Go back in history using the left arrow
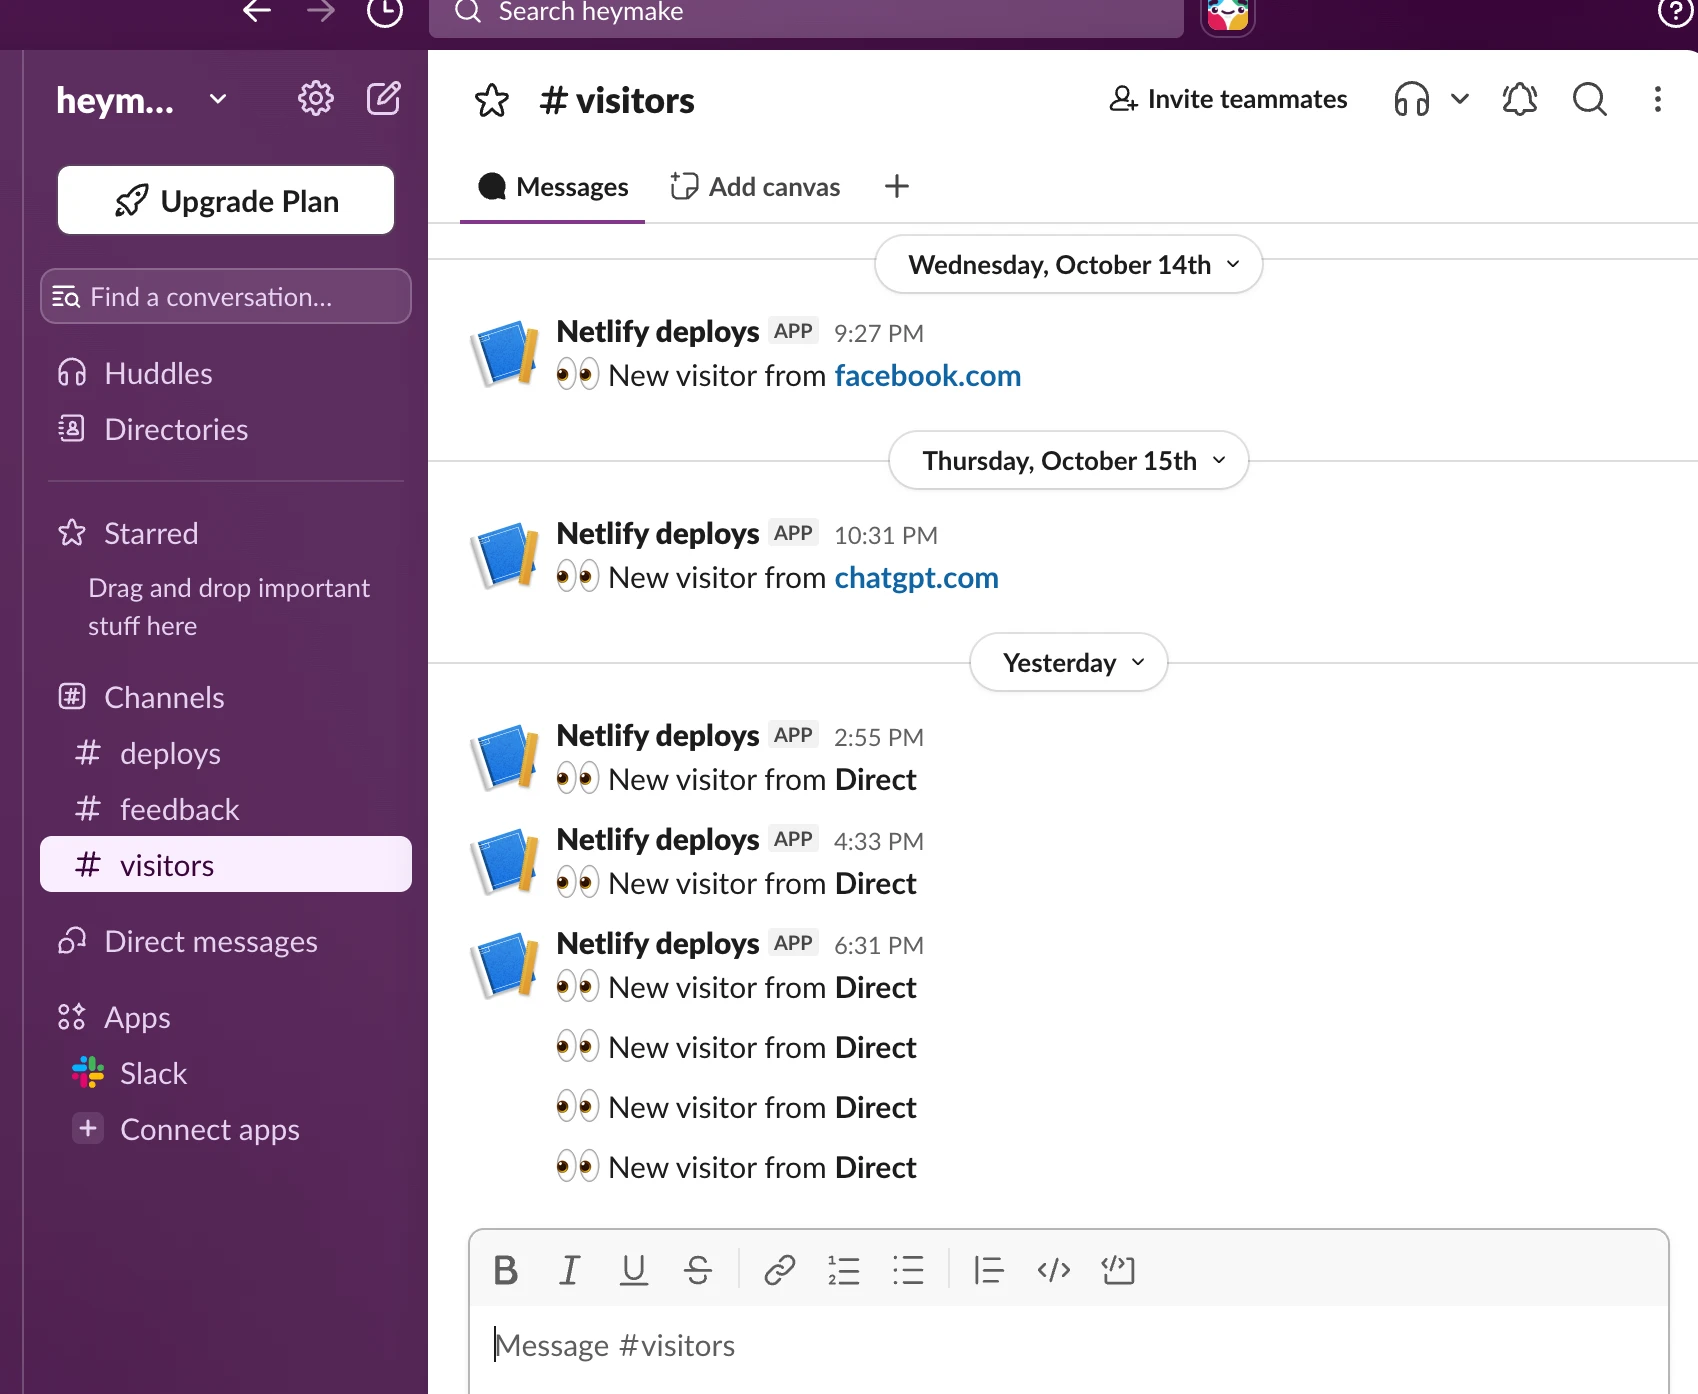 click(x=257, y=12)
